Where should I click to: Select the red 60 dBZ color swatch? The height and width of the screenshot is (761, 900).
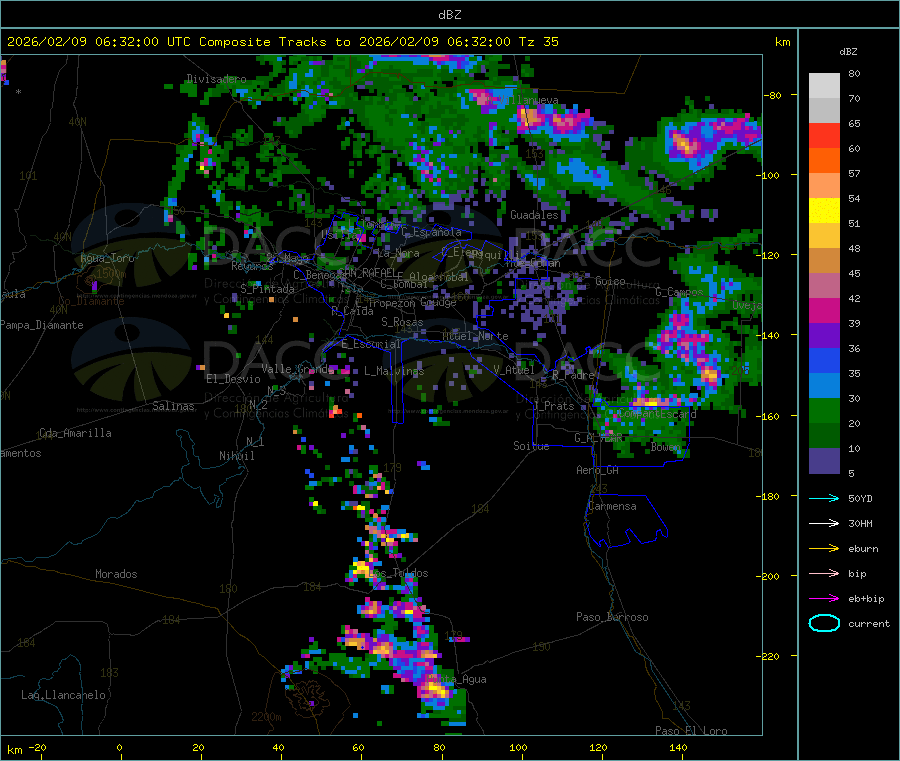point(824,135)
